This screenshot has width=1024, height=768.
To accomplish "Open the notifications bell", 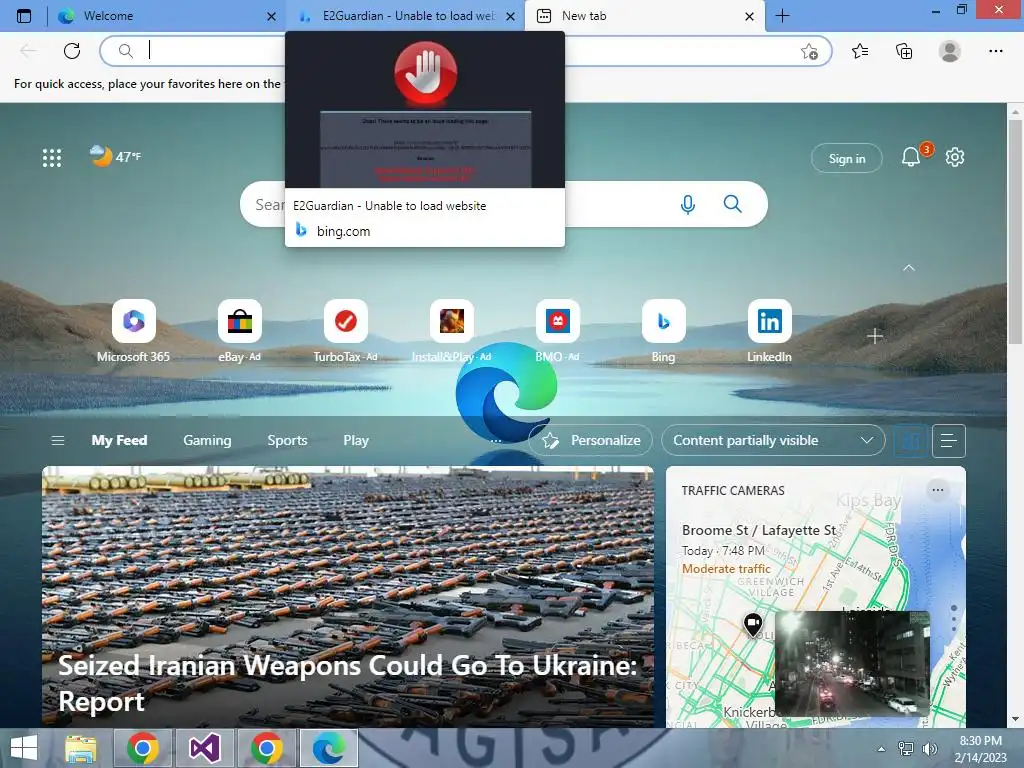I will pyautogui.click(x=911, y=157).
